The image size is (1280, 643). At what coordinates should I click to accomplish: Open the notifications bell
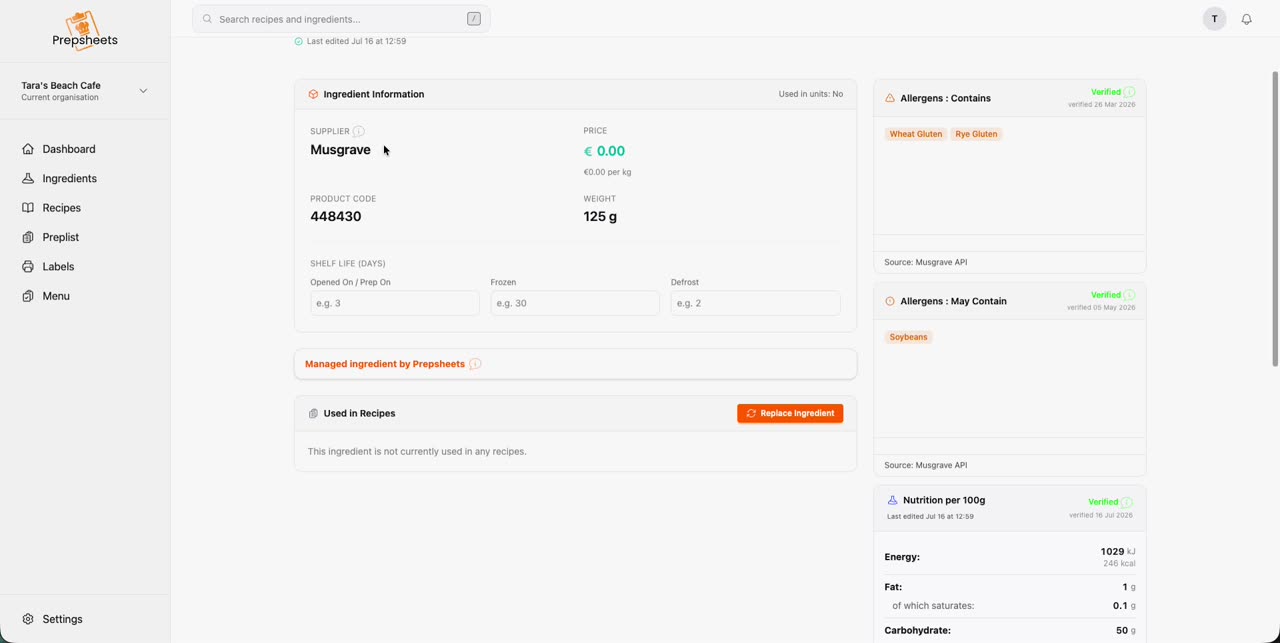(1246, 19)
